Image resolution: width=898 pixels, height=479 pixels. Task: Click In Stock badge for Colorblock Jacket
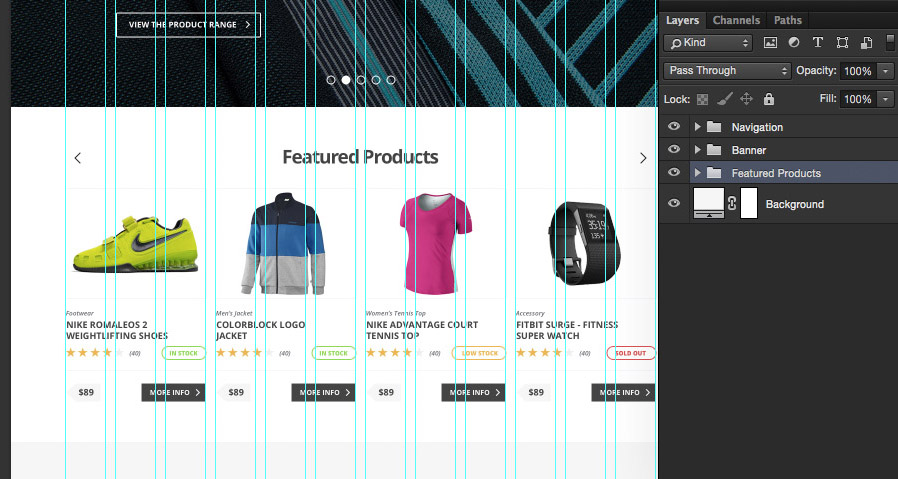tap(334, 353)
